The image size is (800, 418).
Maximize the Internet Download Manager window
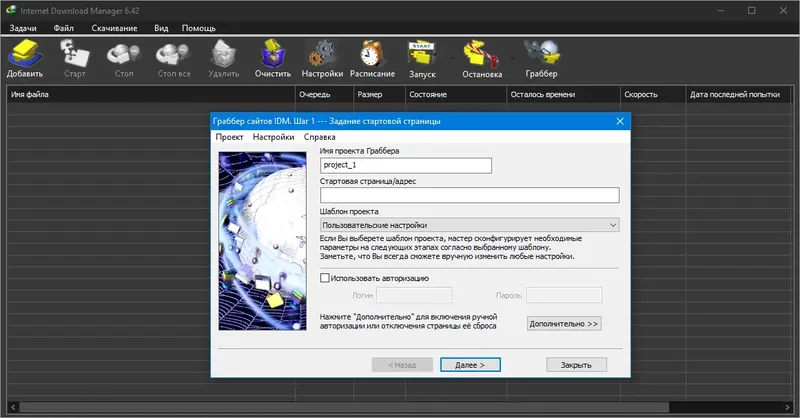pos(752,10)
